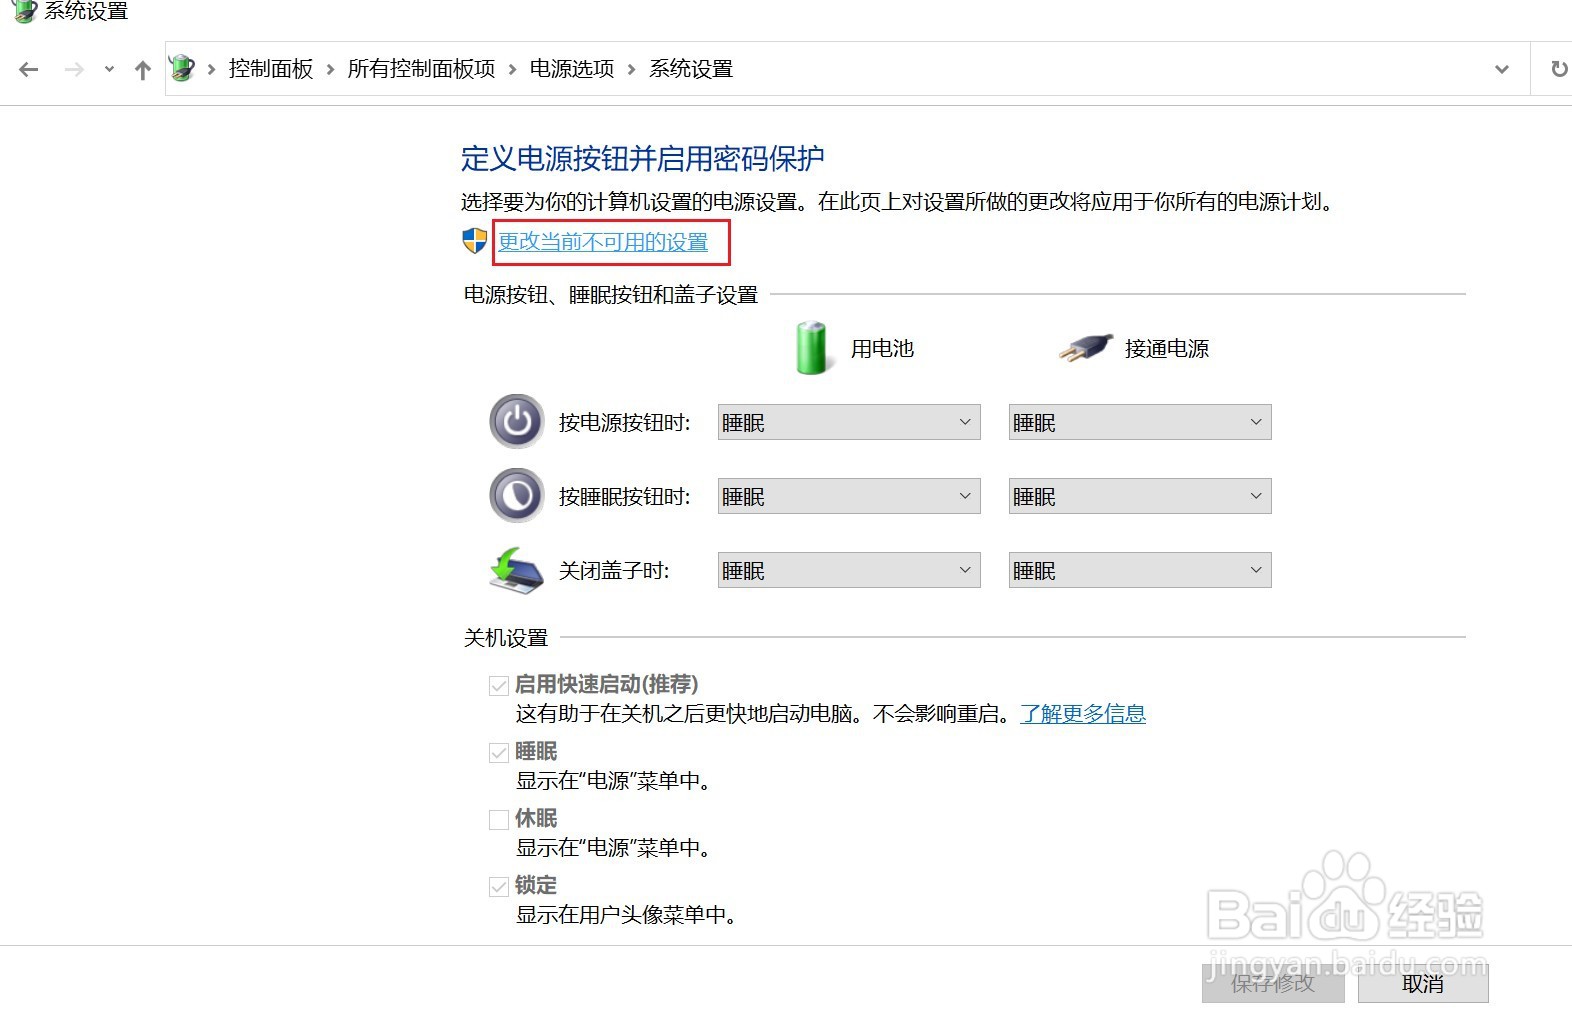Image resolution: width=1572 pixels, height=1018 pixels.
Task: Open recent locations dropdown chevron
Action: 109,69
